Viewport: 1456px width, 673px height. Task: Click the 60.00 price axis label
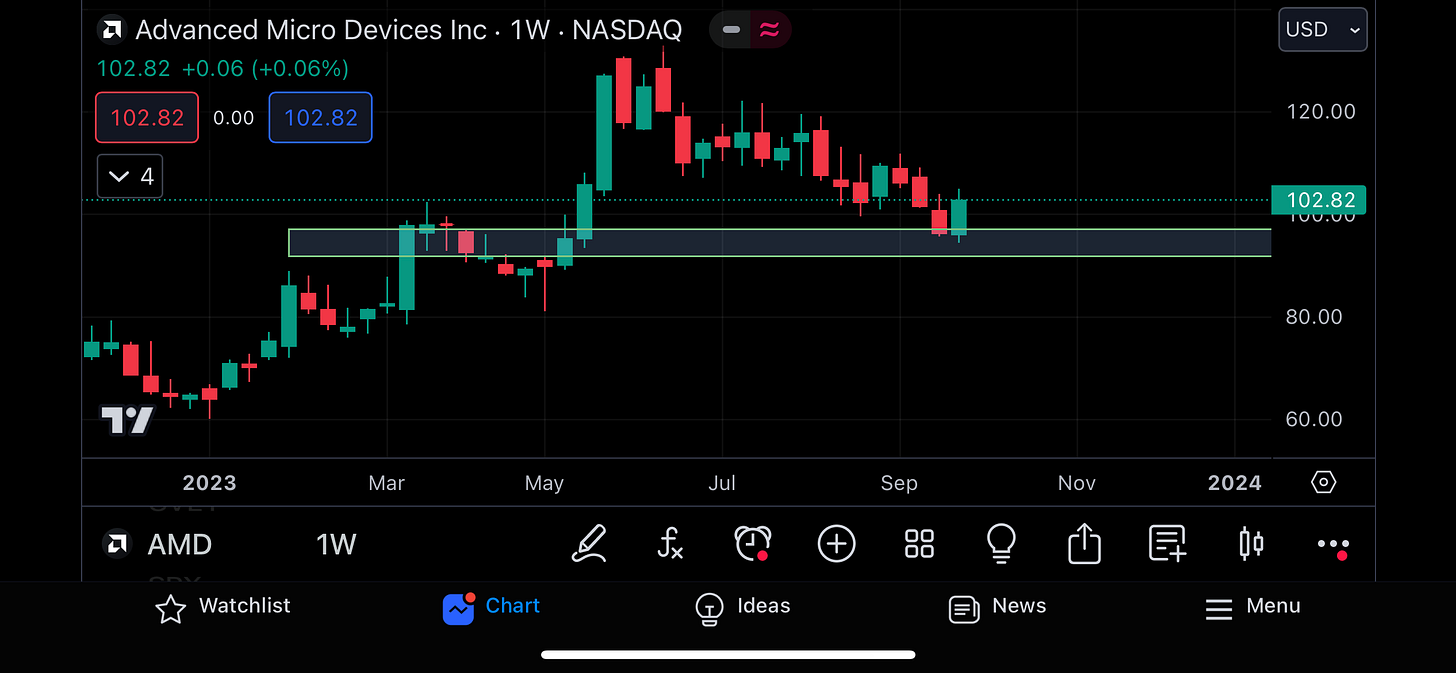(x=1314, y=419)
